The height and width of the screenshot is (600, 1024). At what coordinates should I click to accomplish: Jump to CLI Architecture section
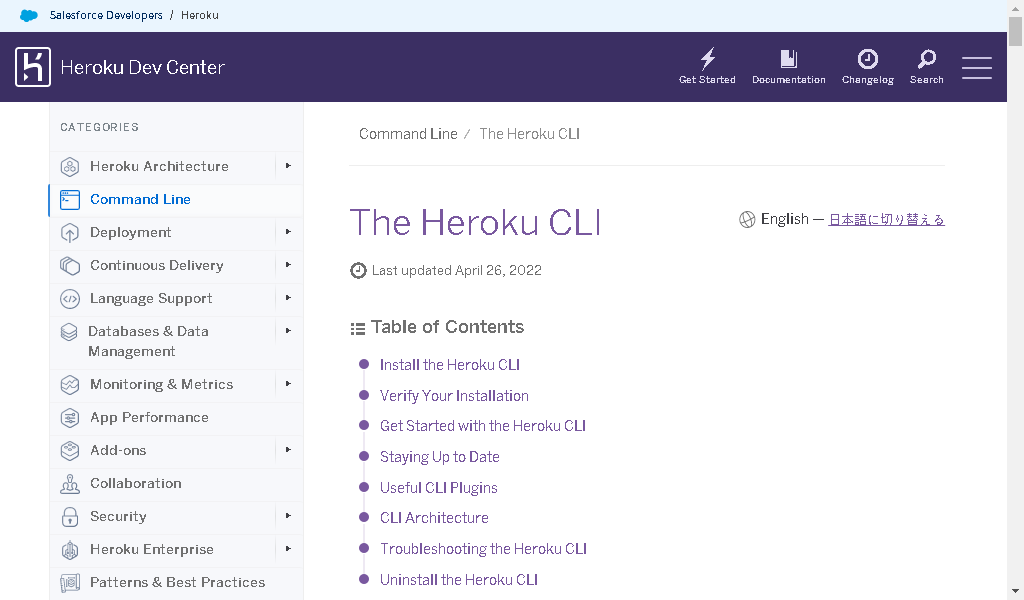tap(434, 518)
